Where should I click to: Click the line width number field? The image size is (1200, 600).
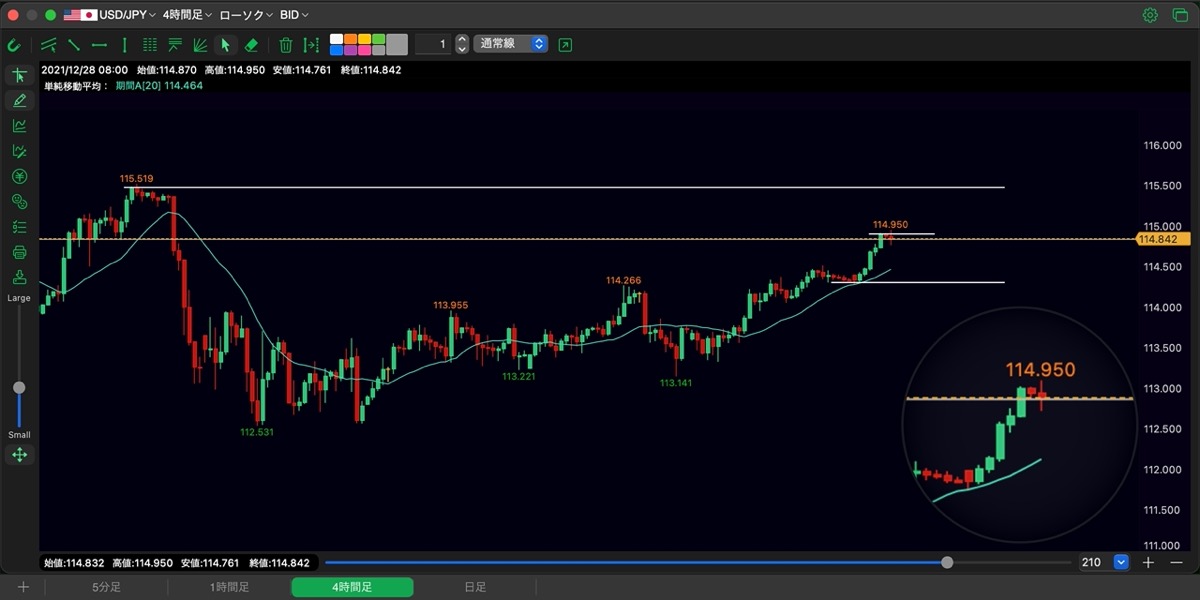tap(432, 44)
